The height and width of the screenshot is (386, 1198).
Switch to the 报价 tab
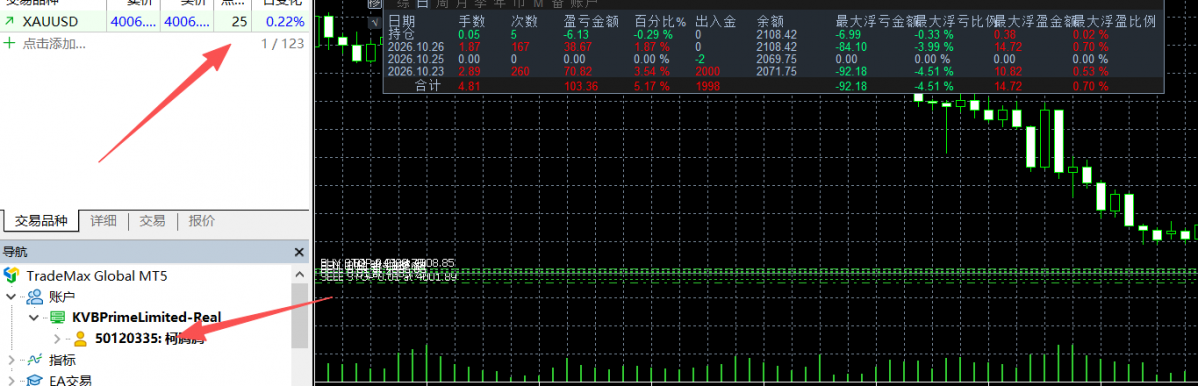[202, 221]
